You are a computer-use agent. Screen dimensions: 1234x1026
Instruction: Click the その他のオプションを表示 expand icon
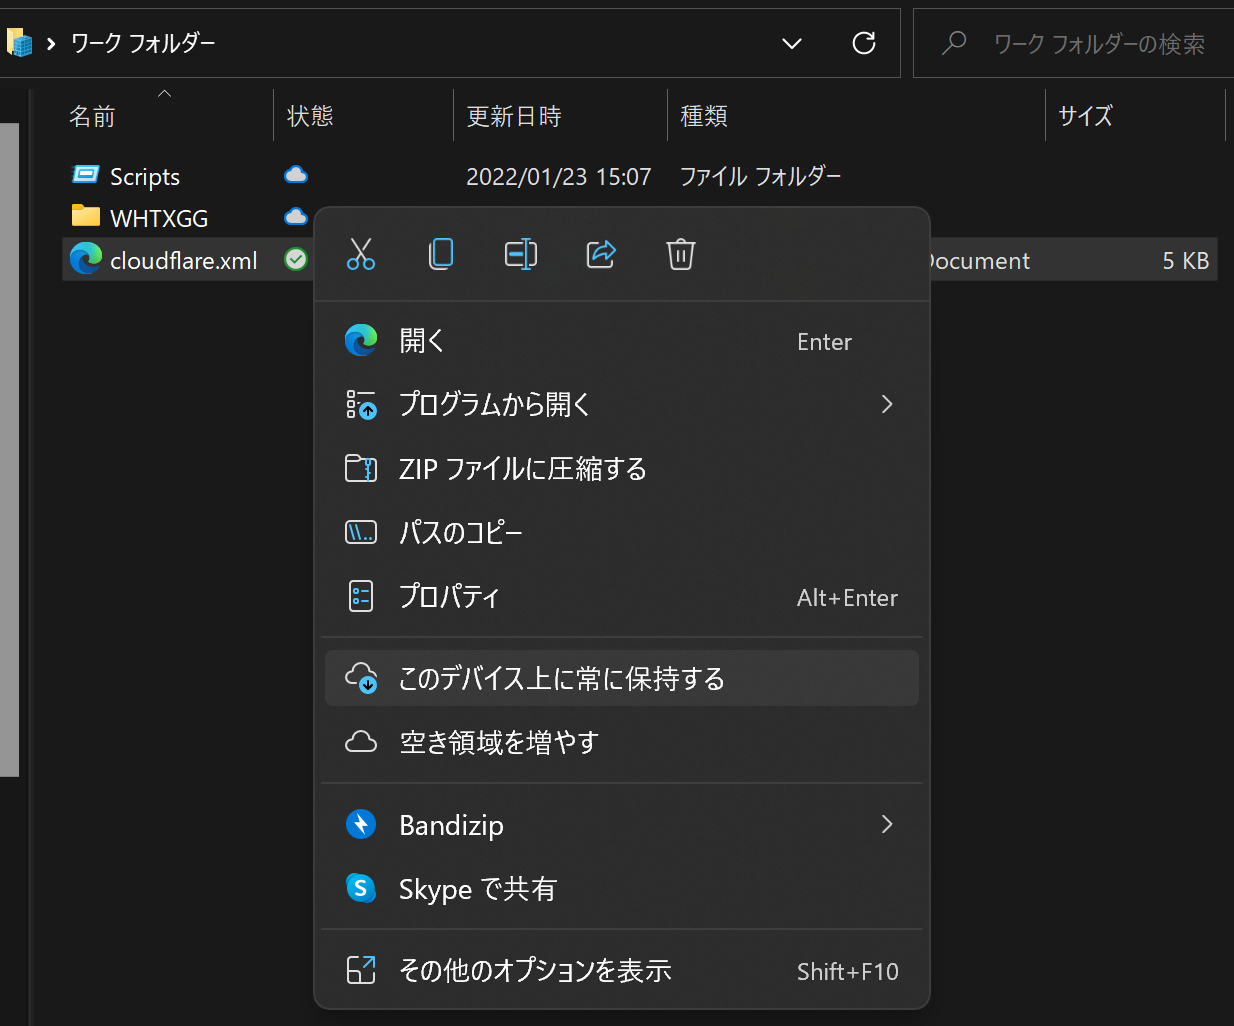pyautogui.click(x=361, y=970)
